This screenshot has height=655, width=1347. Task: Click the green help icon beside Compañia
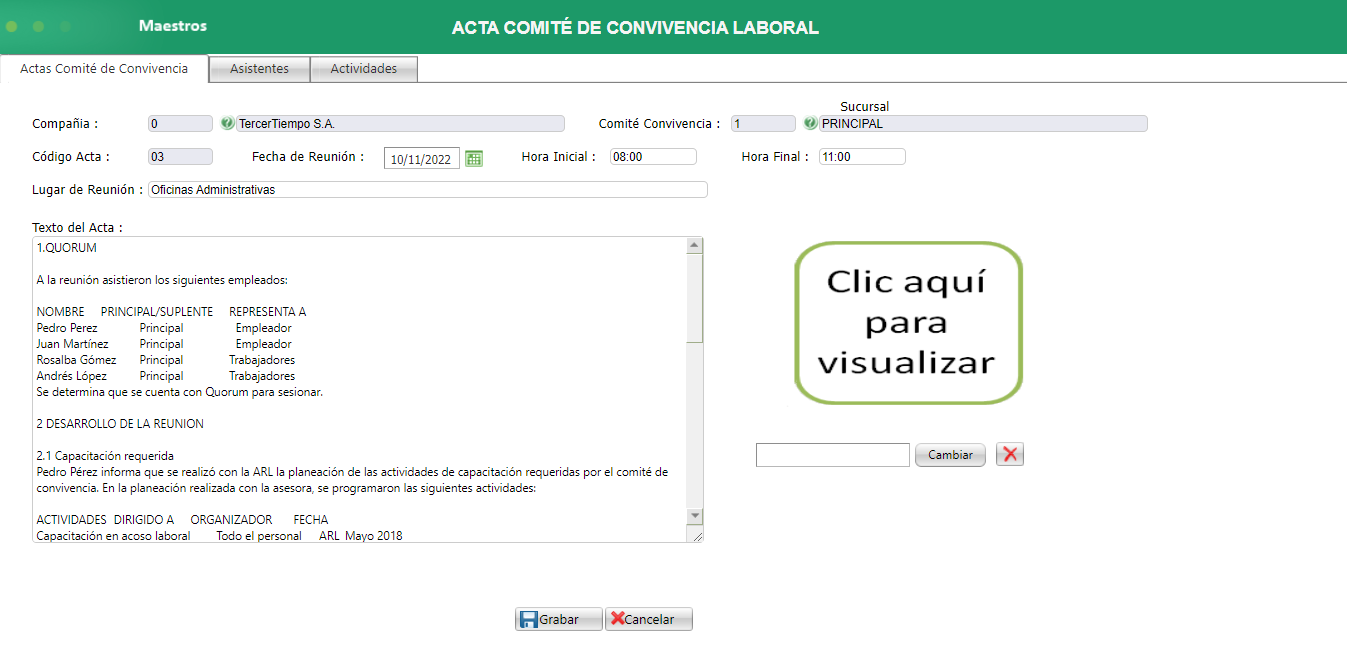tap(227, 123)
